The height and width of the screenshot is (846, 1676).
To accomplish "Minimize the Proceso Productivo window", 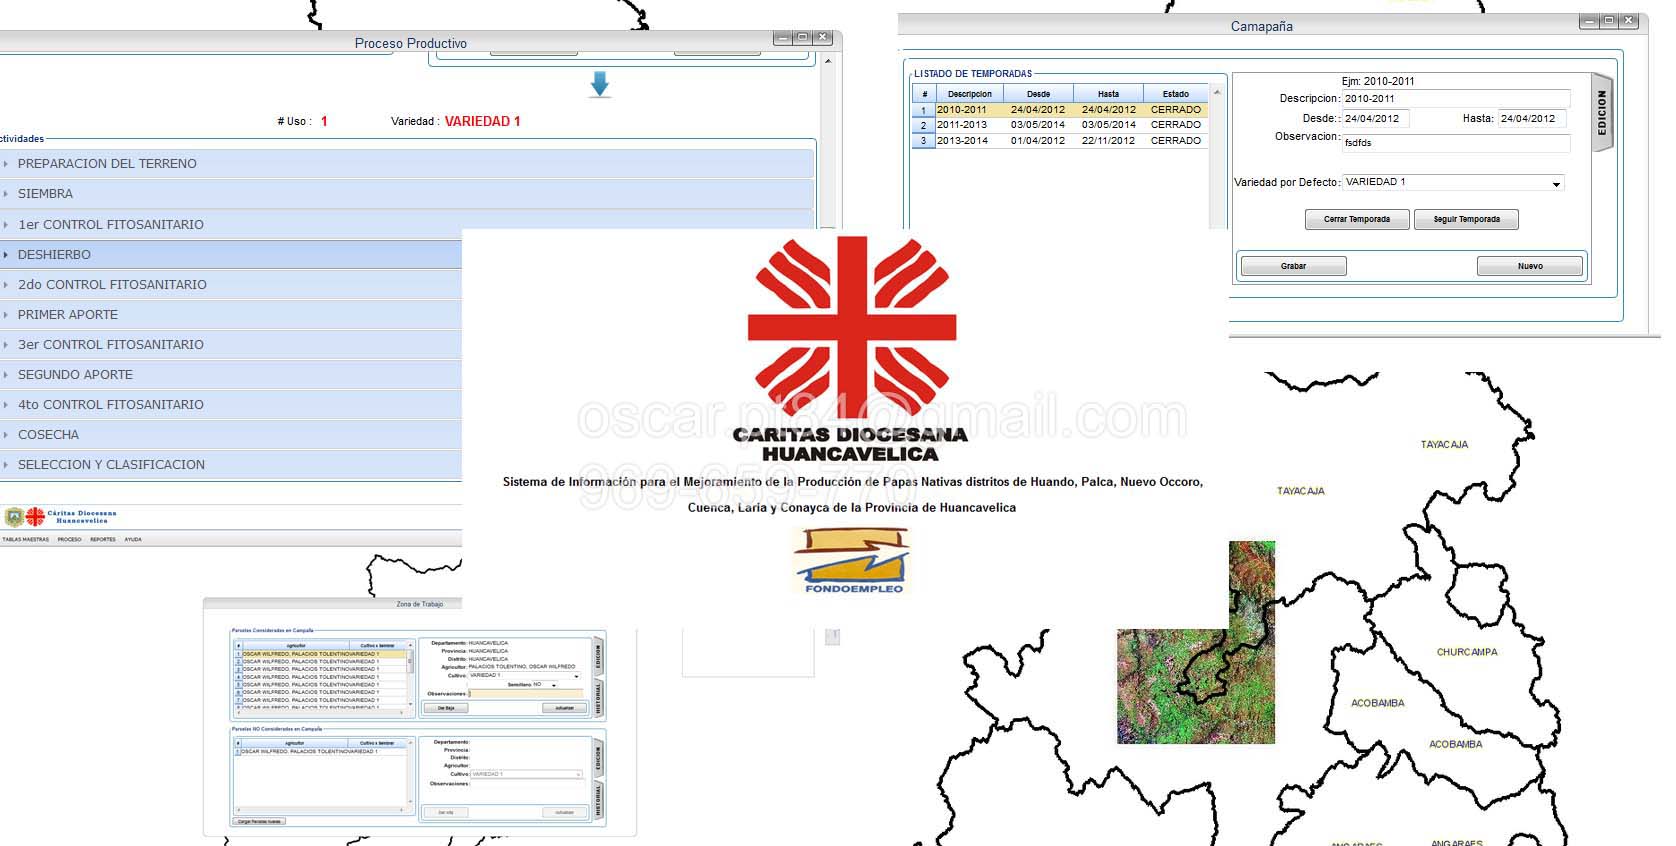I will [782, 37].
